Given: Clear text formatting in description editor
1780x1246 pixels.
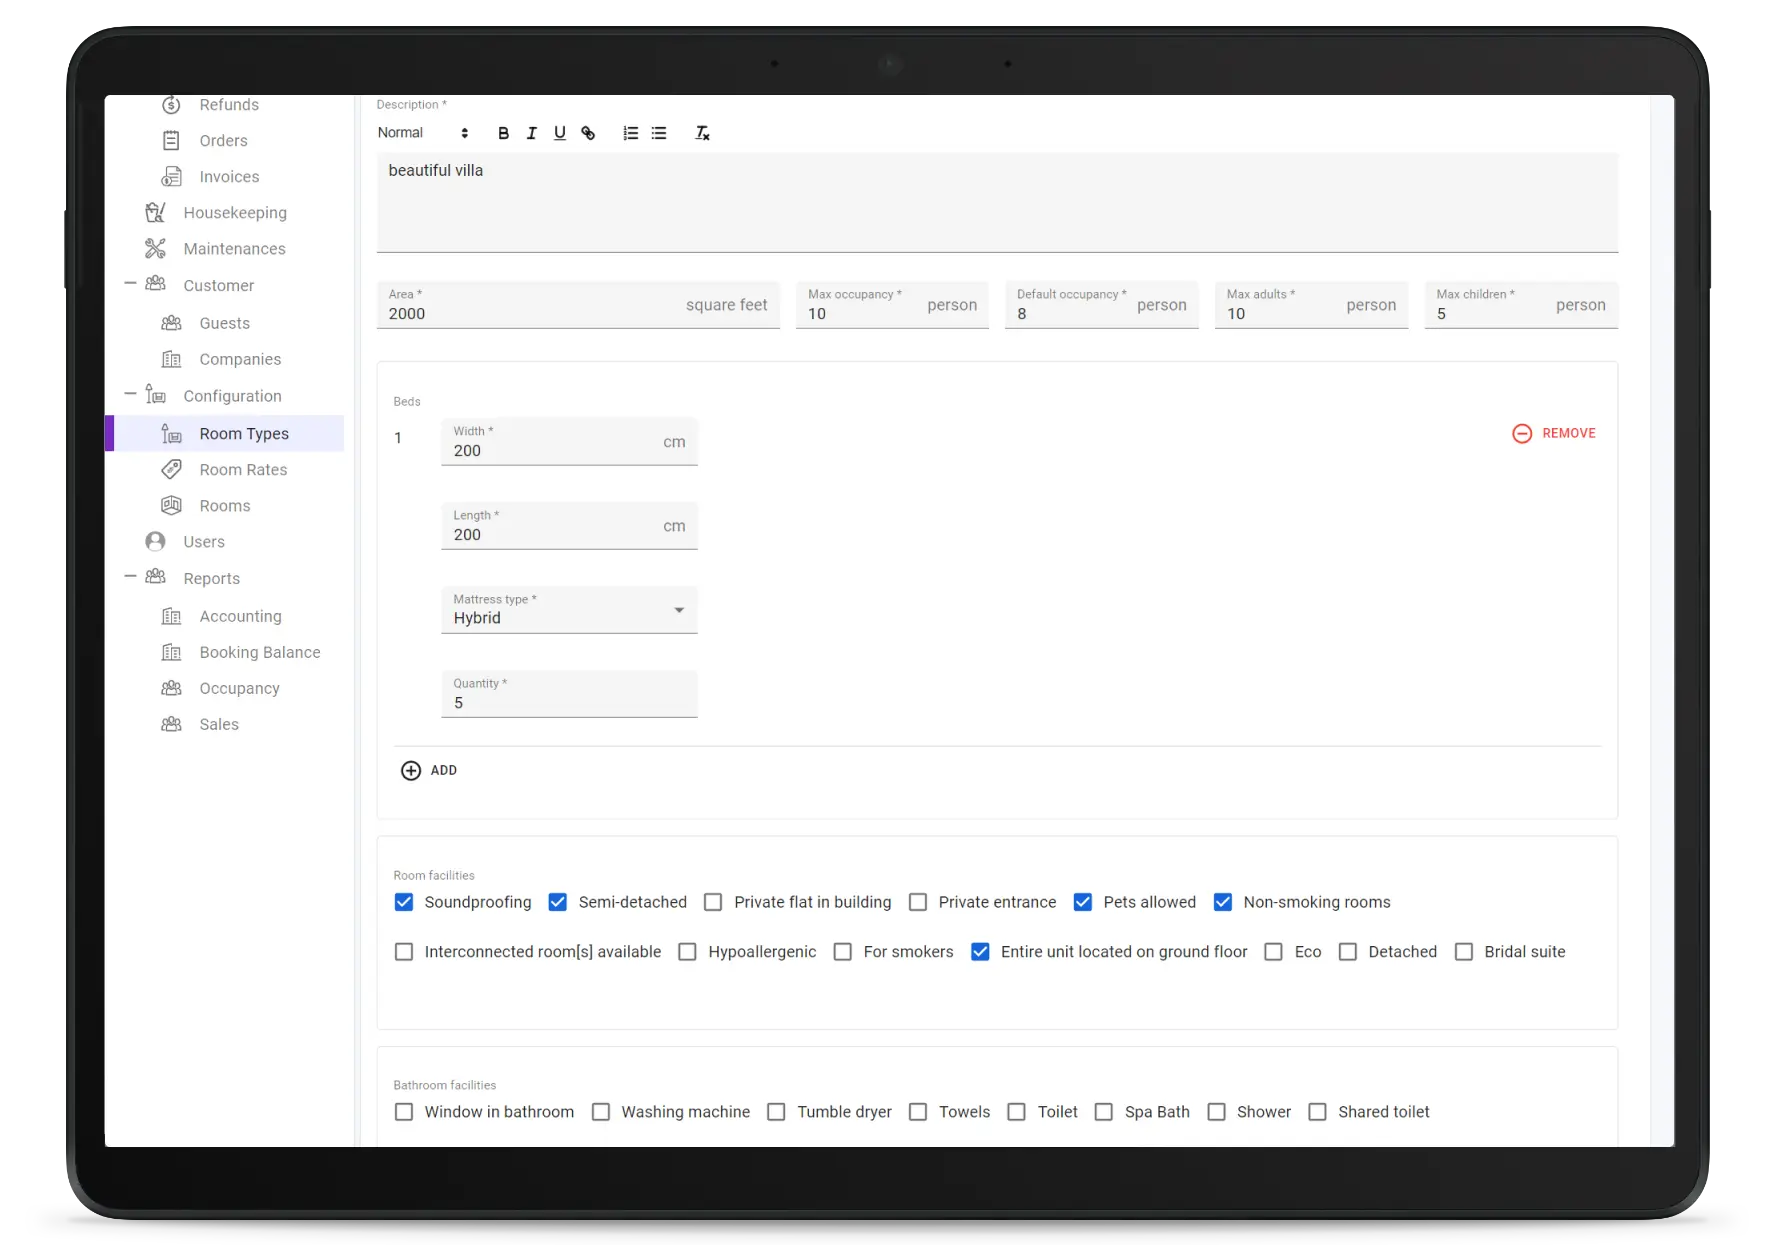Looking at the screenshot, I should pyautogui.click(x=702, y=133).
